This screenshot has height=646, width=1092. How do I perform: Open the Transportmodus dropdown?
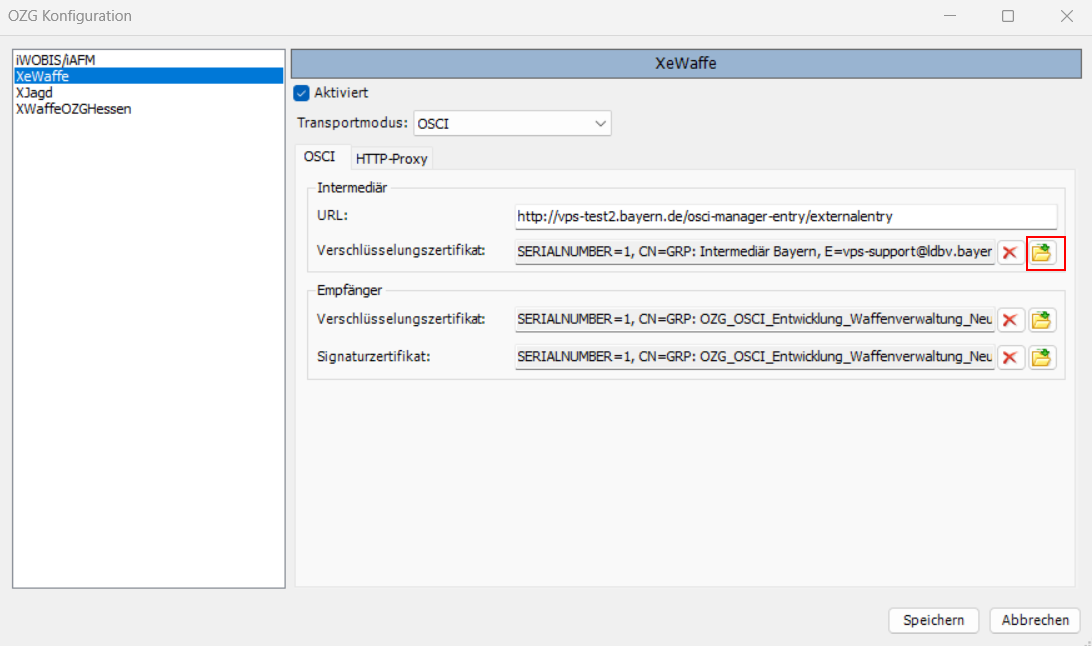click(511, 123)
